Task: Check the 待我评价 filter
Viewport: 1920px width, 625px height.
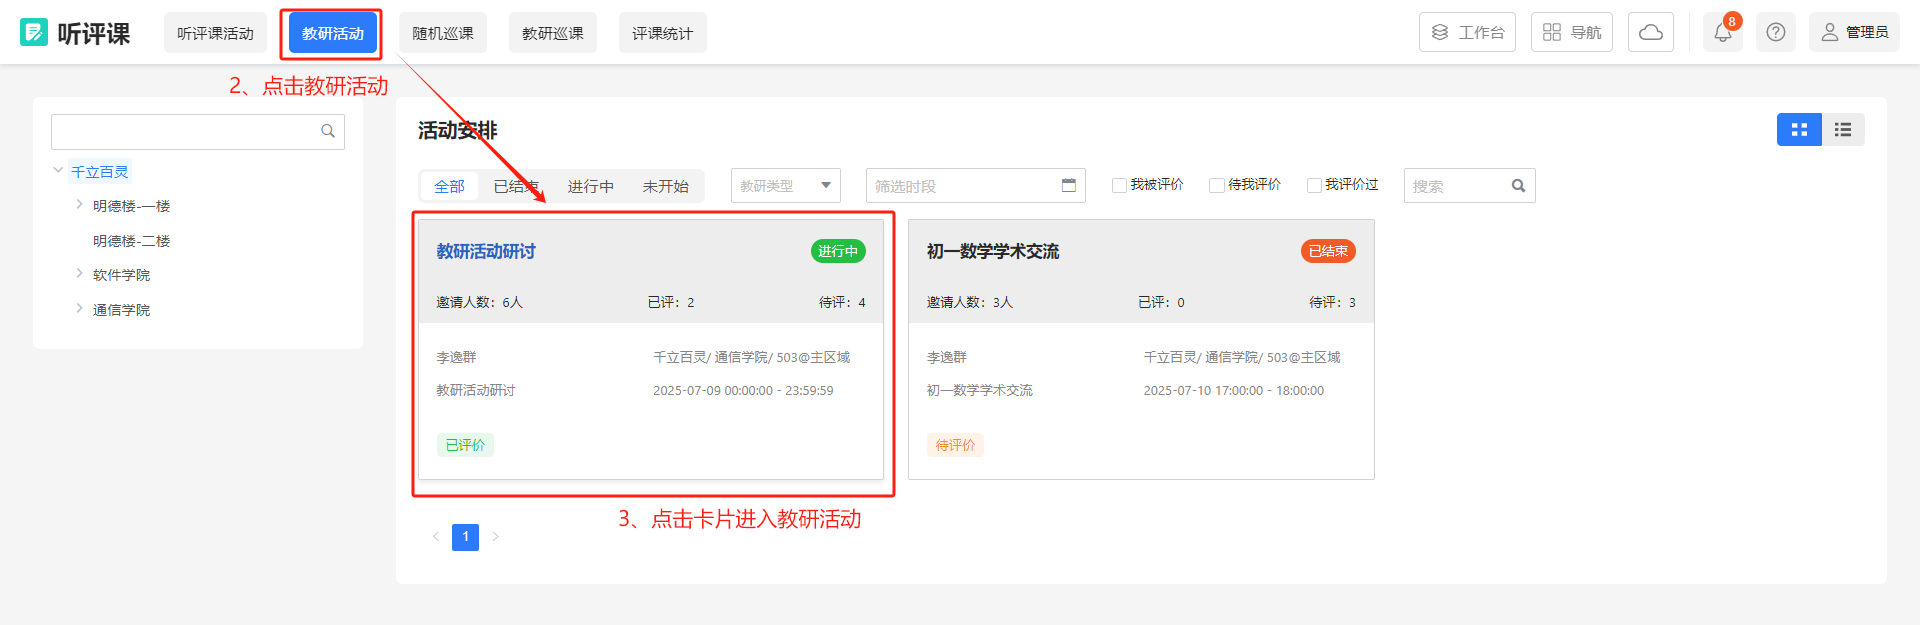Action: [1216, 185]
